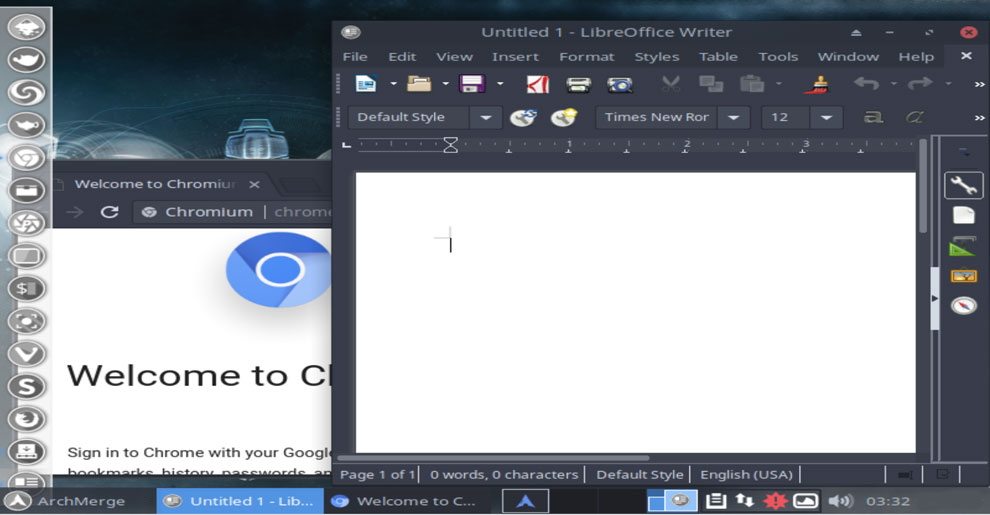Open the Open-file recent documents dropdown arrow

click(x=445, y=84)
